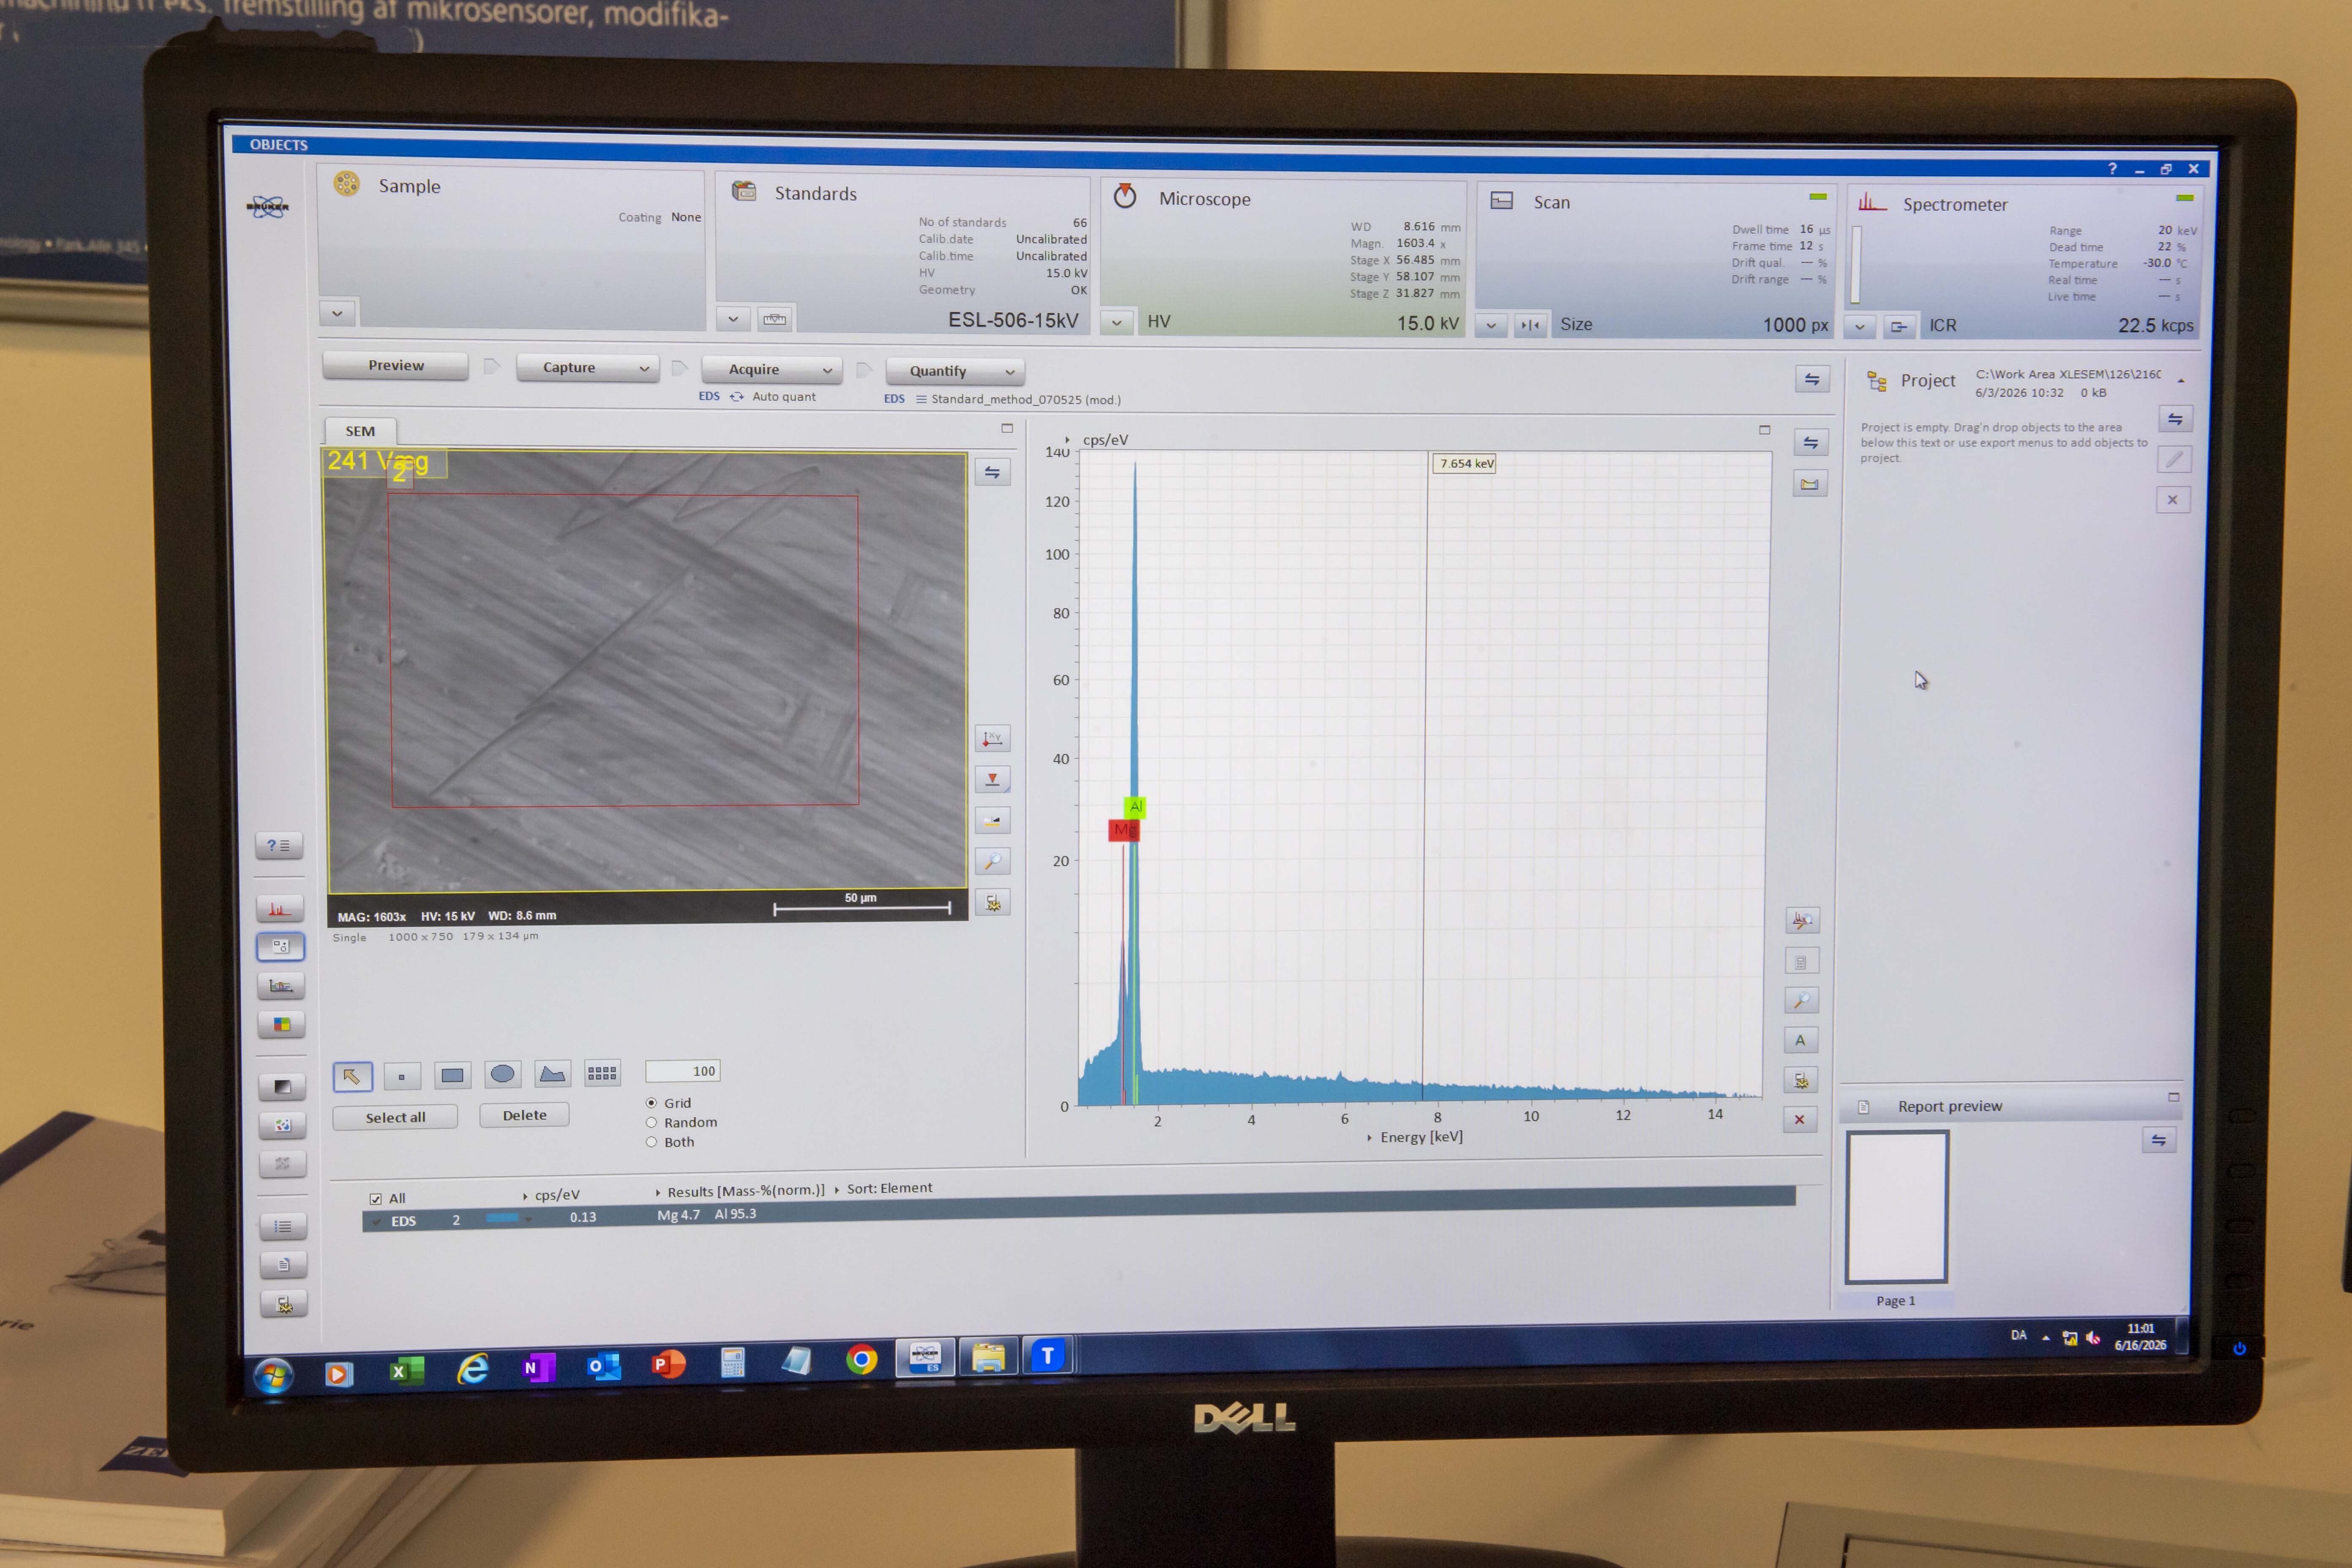Expand the Results [Mass-%(norm.)] column options
2352x1568 pixels.
[x=740, y=1191]
